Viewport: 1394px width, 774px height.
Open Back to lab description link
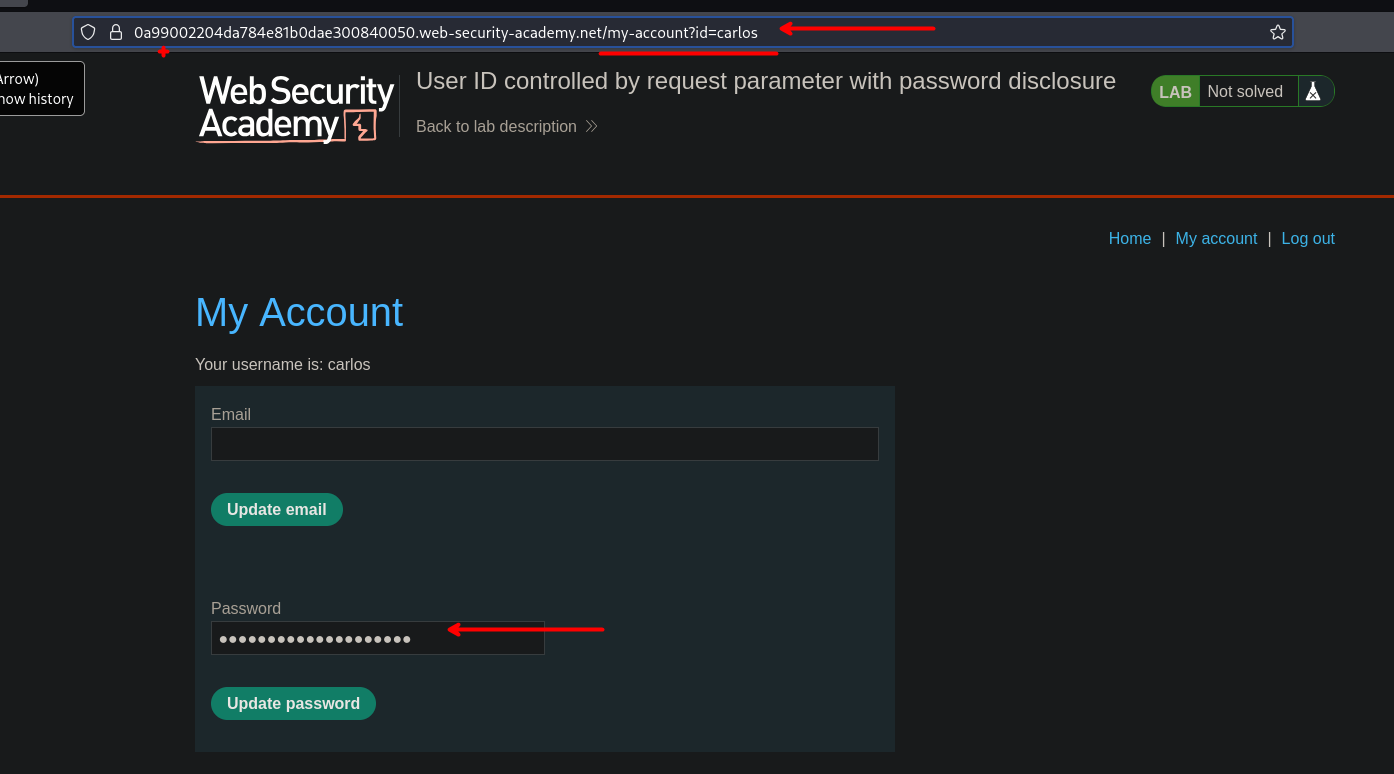[x=496, y=127]
